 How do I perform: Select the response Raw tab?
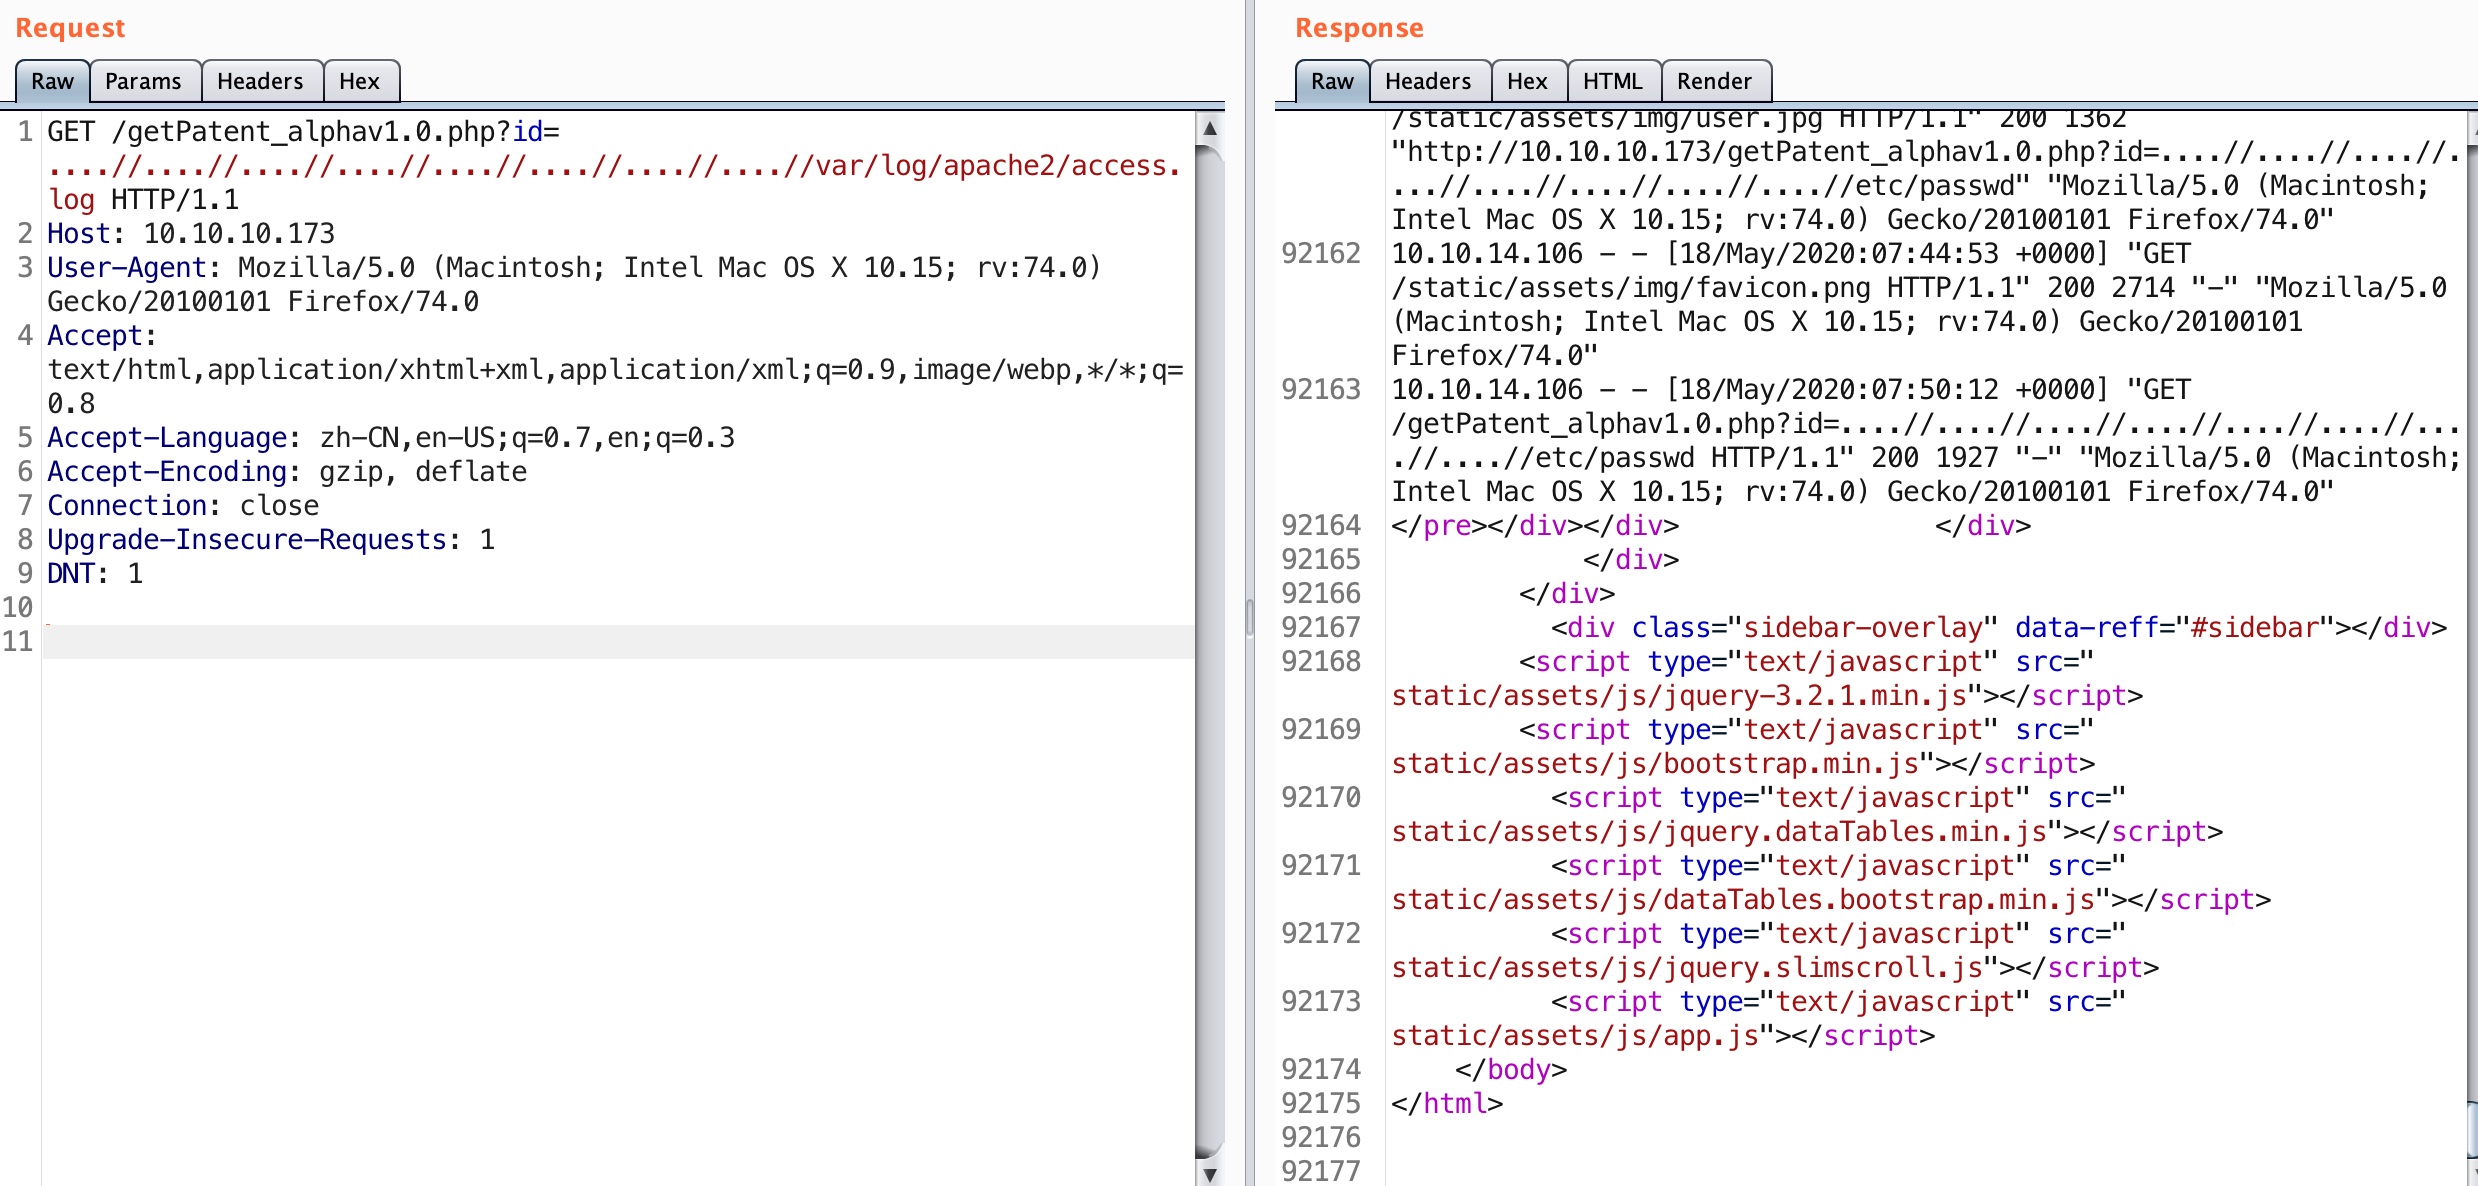point(1332,81)
